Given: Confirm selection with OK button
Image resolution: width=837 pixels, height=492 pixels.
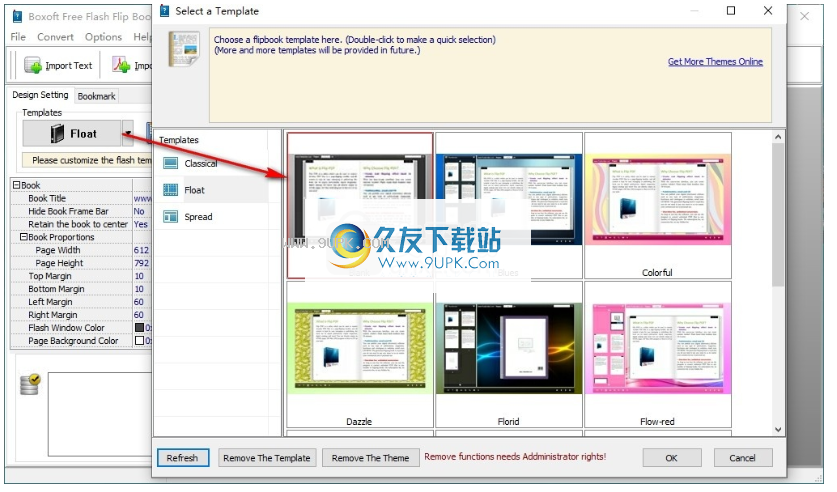Looking at the screenshot, I should click(672, 458).
